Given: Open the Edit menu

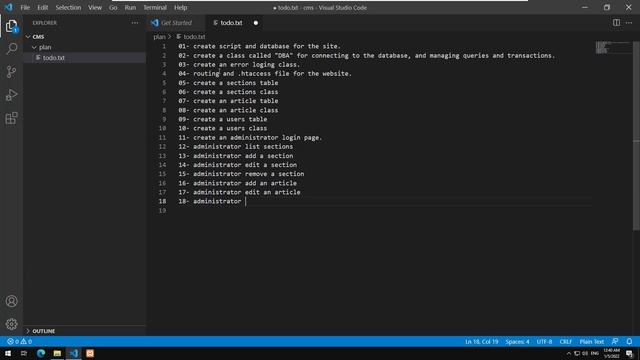Looking at the screenshot, I should 42,7.
